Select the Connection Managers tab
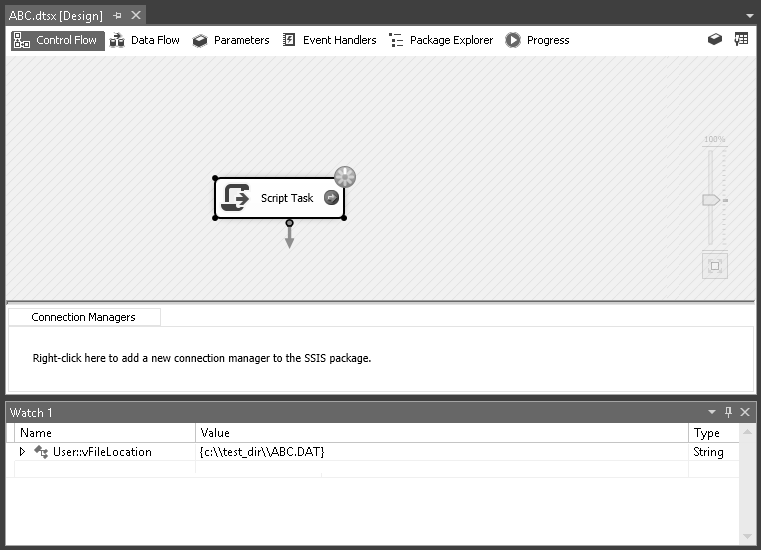 (83, 317)
